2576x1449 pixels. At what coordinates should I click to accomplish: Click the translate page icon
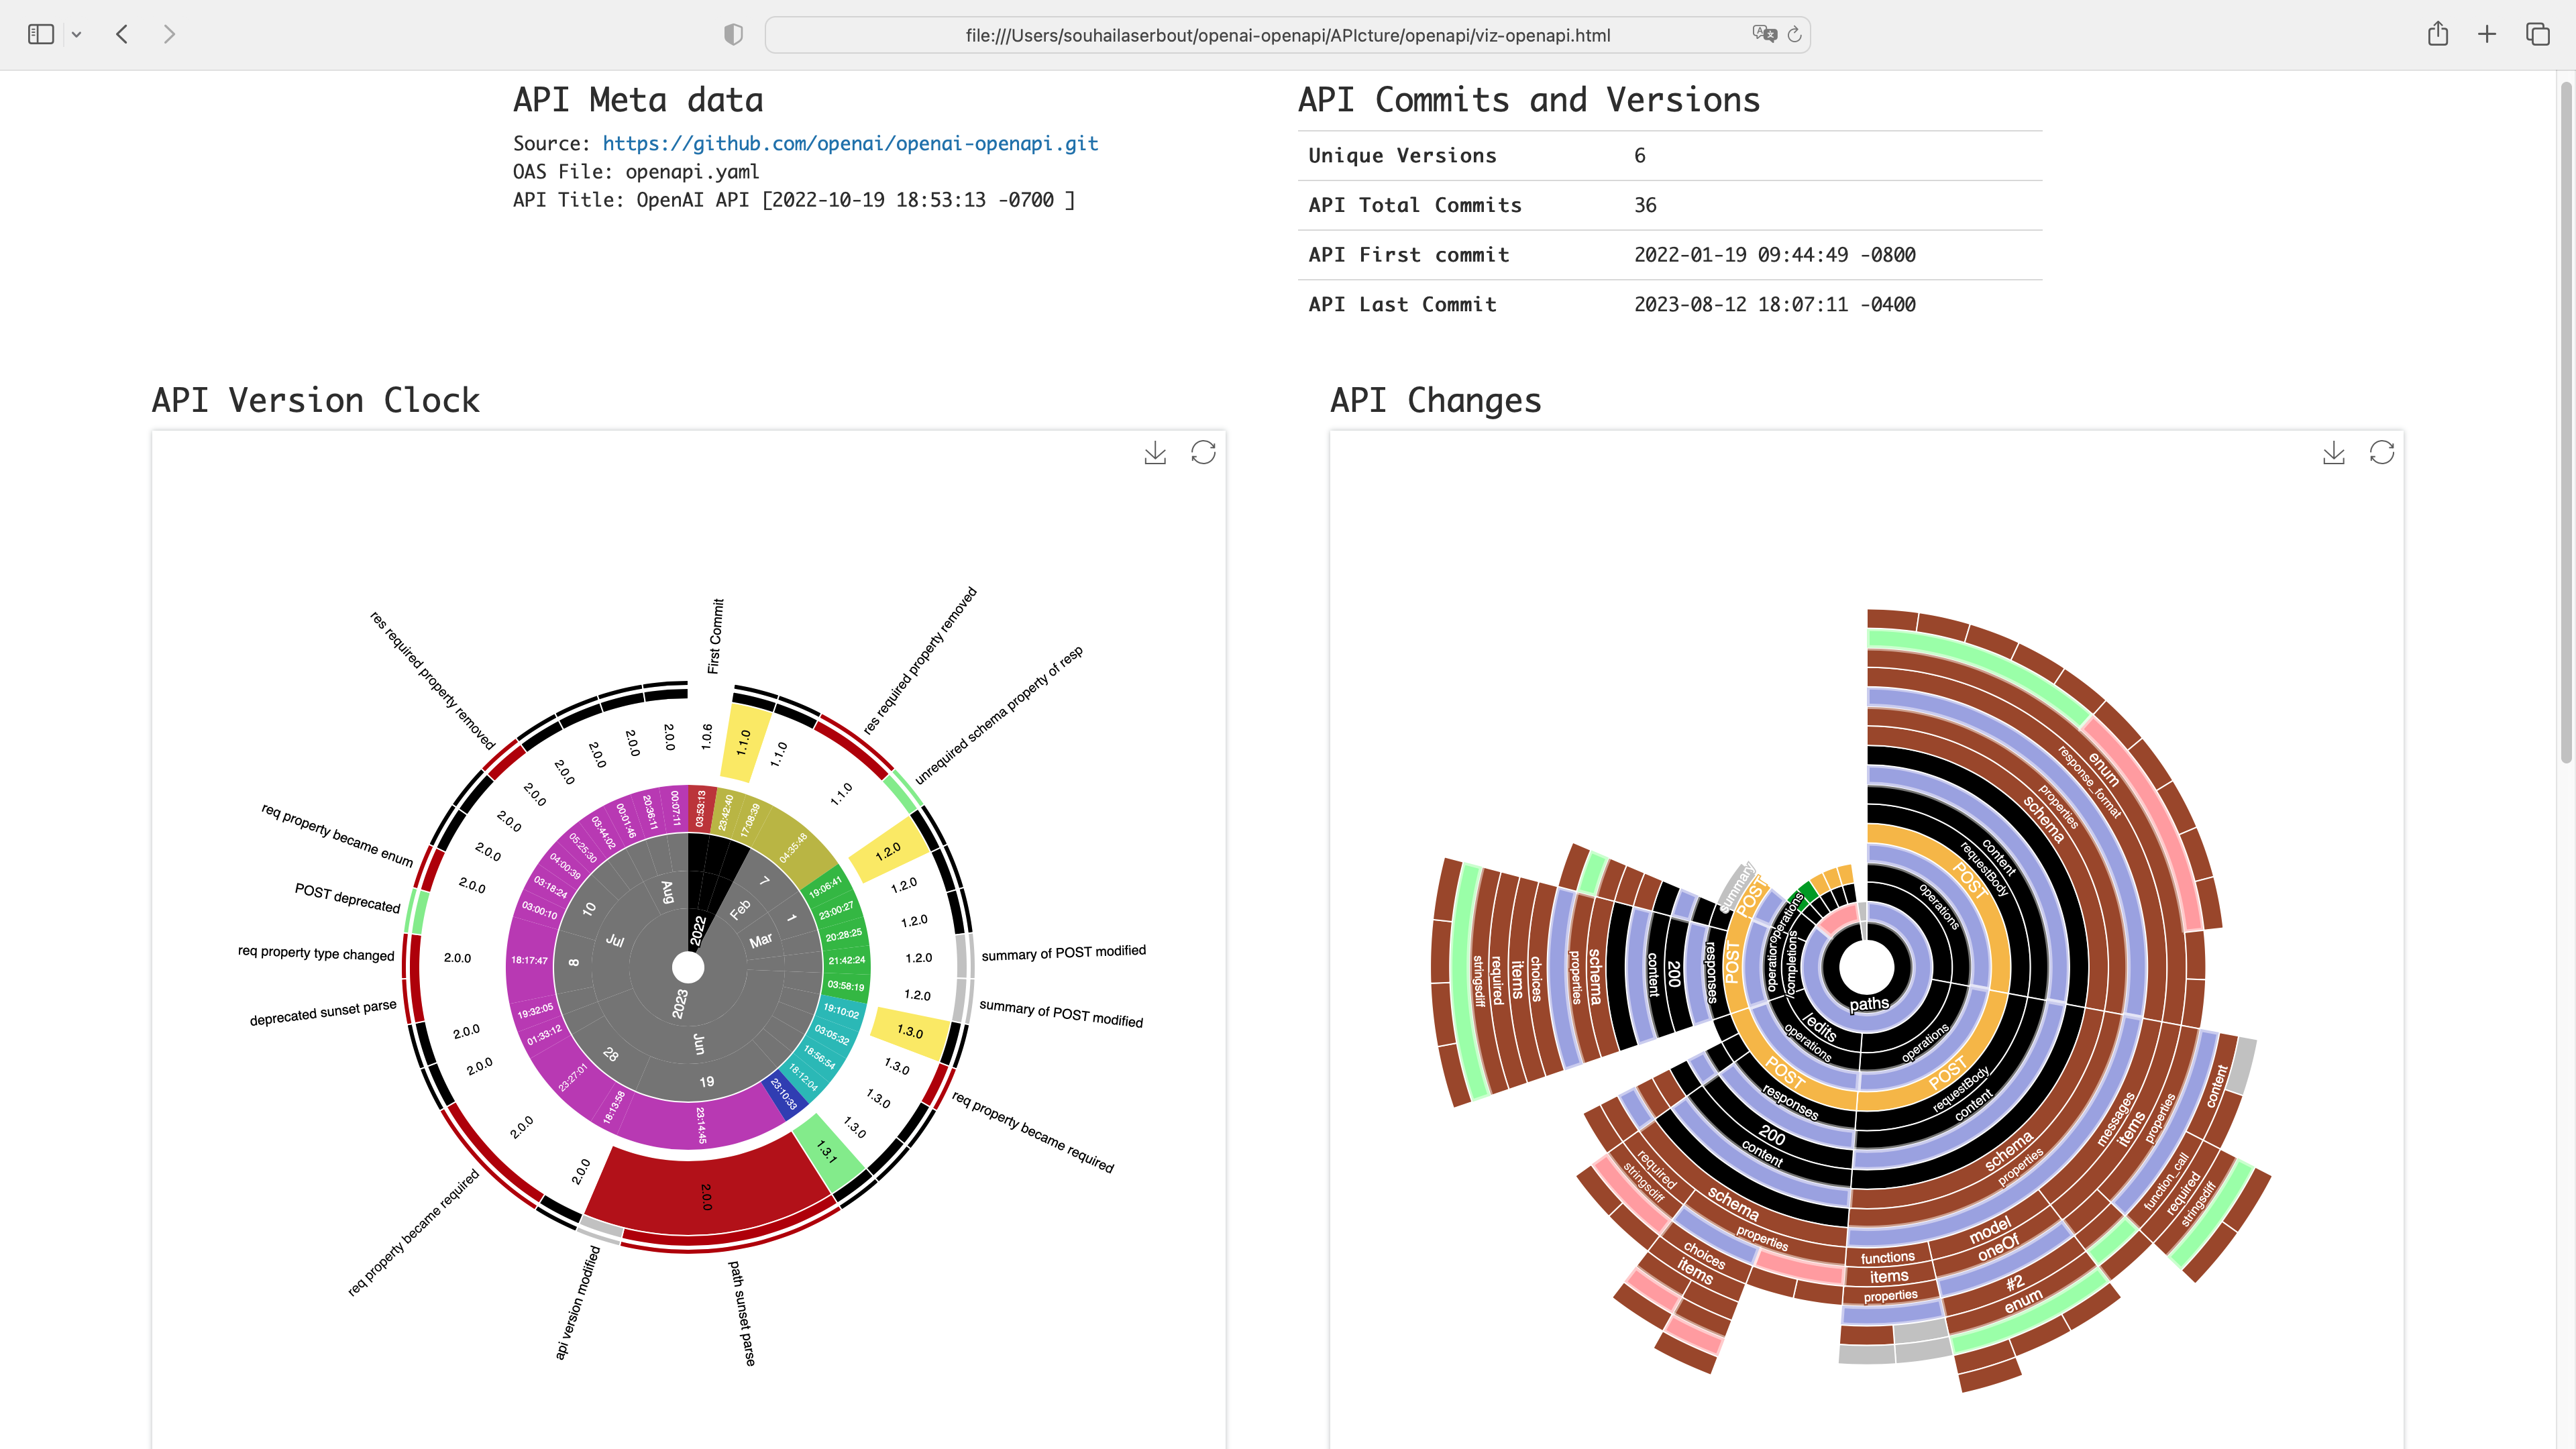[1764, 34]
